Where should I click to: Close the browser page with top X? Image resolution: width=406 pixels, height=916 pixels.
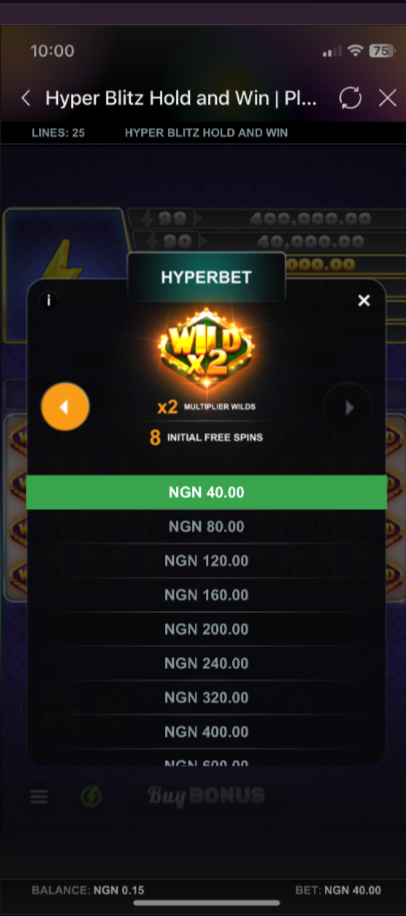click(388, 98)
